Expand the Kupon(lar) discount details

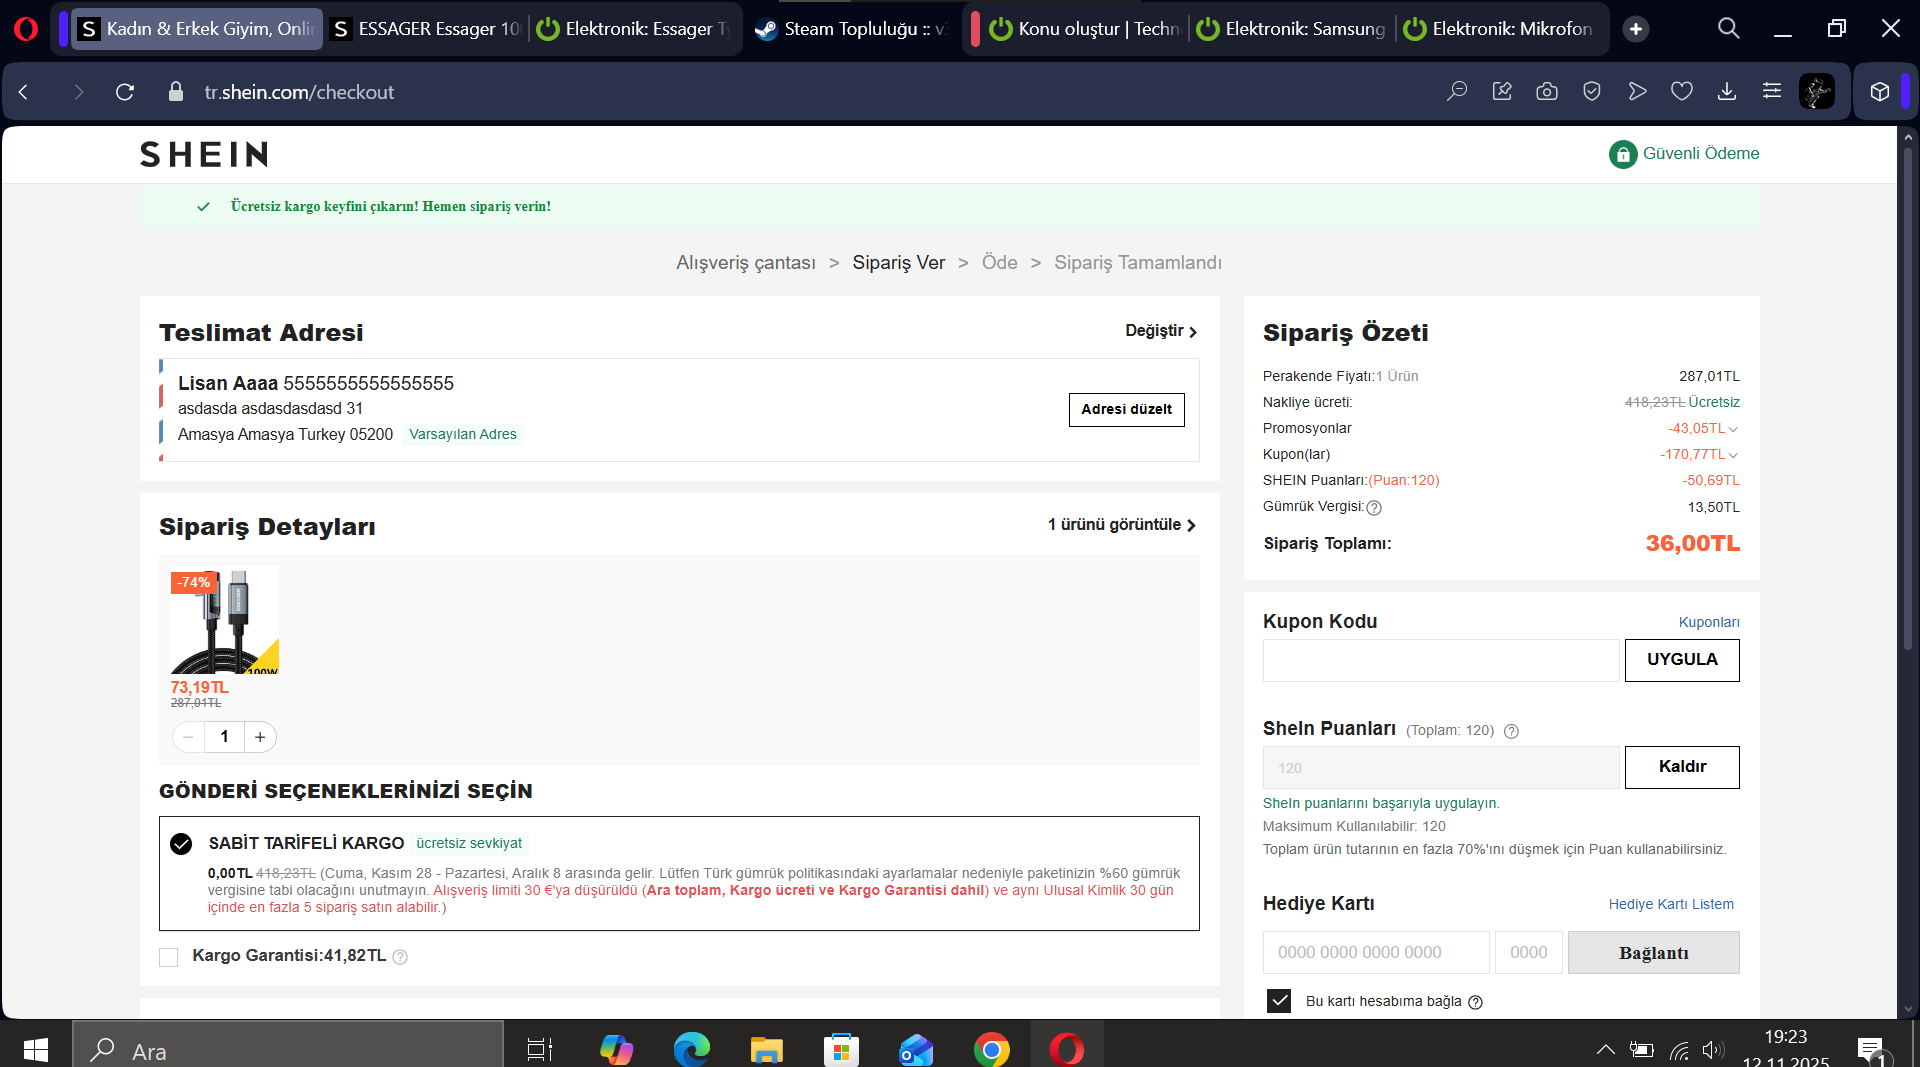coord(1733,455)
